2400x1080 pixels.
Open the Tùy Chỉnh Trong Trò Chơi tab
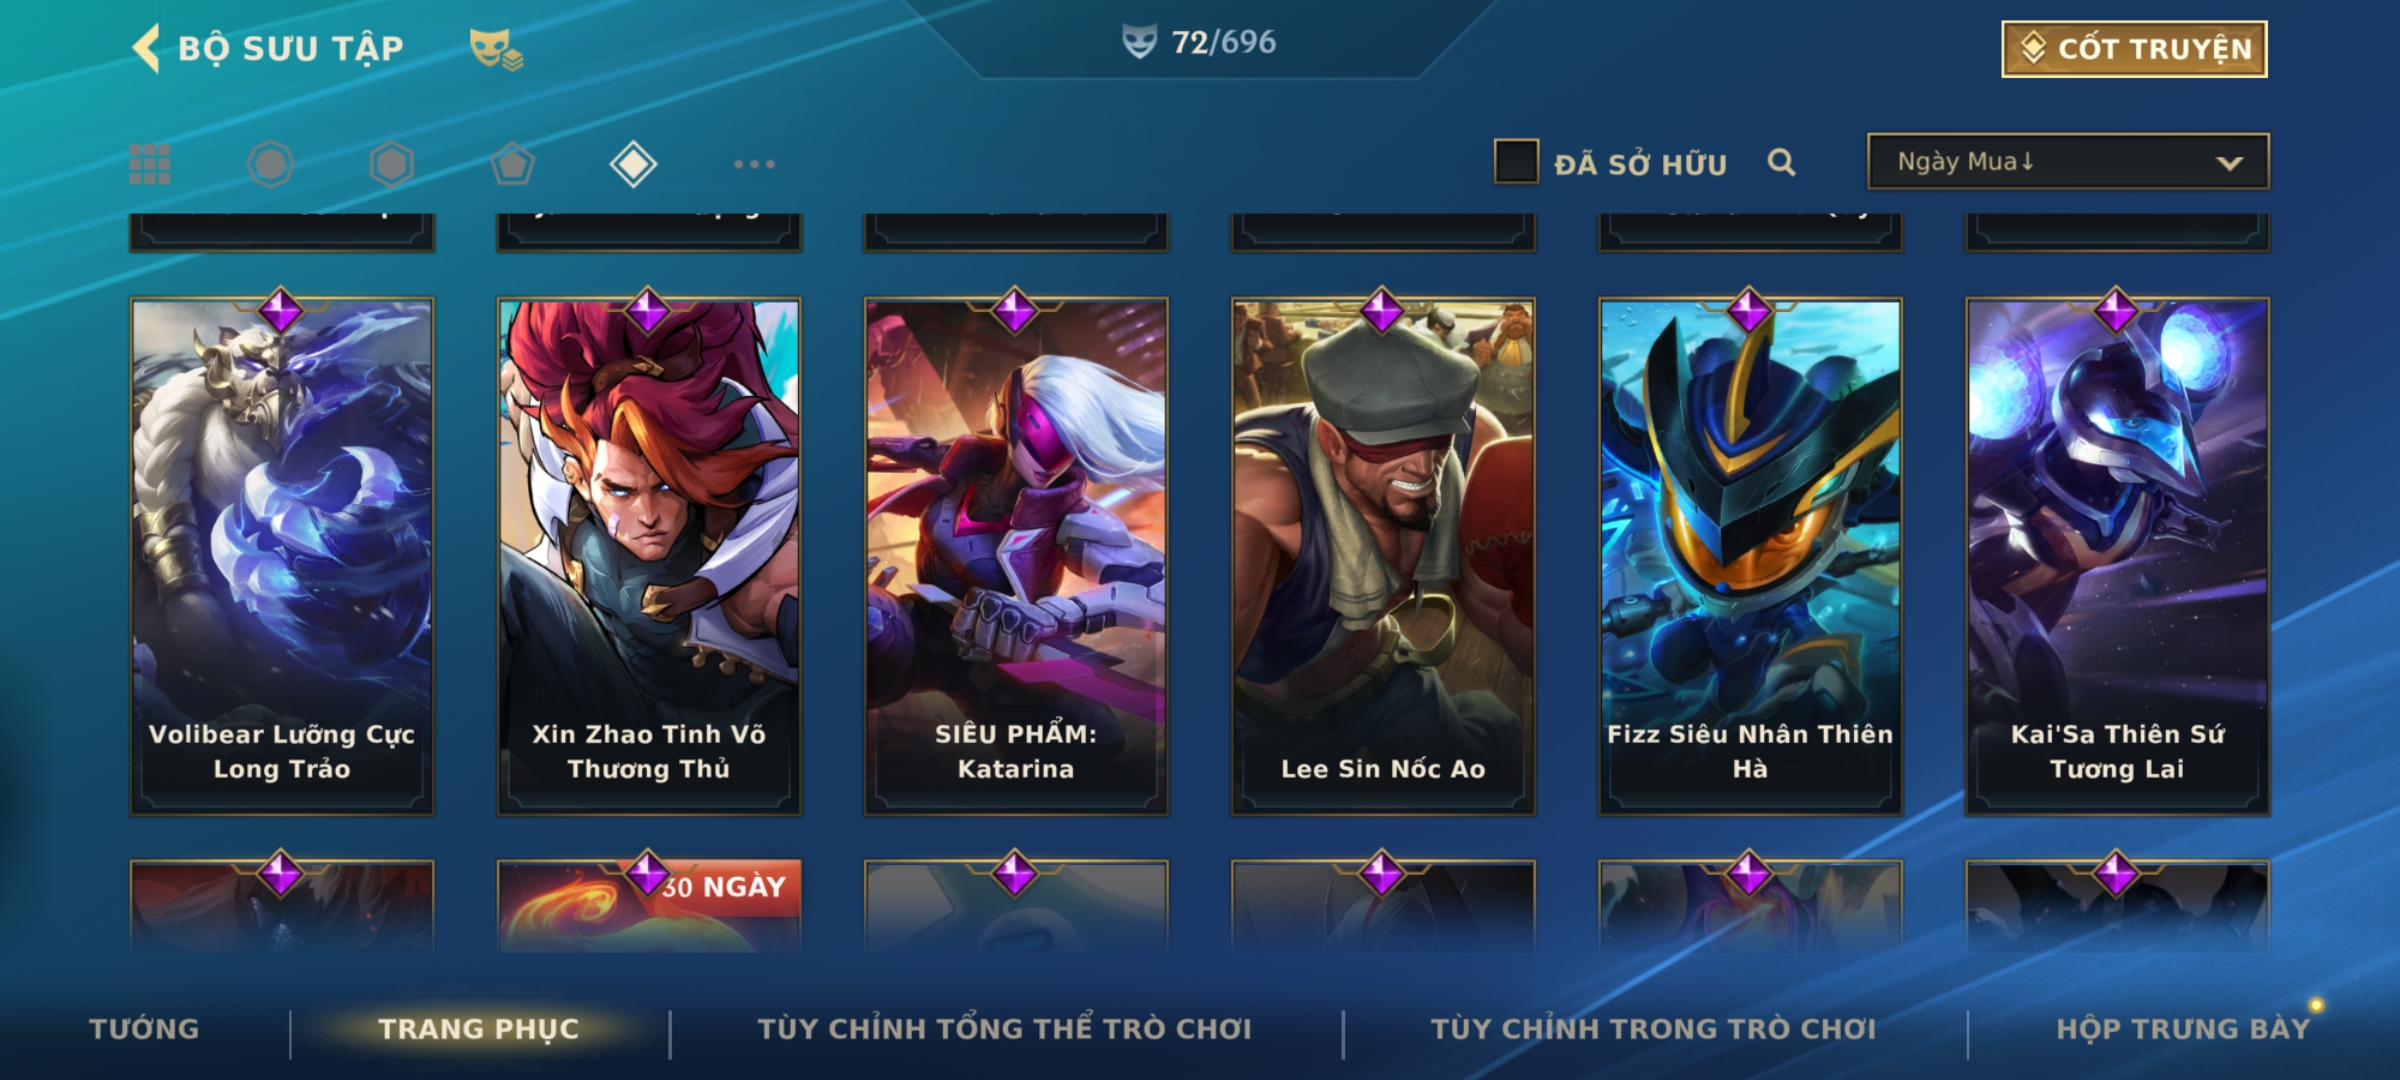[x=1654, y=1029]
